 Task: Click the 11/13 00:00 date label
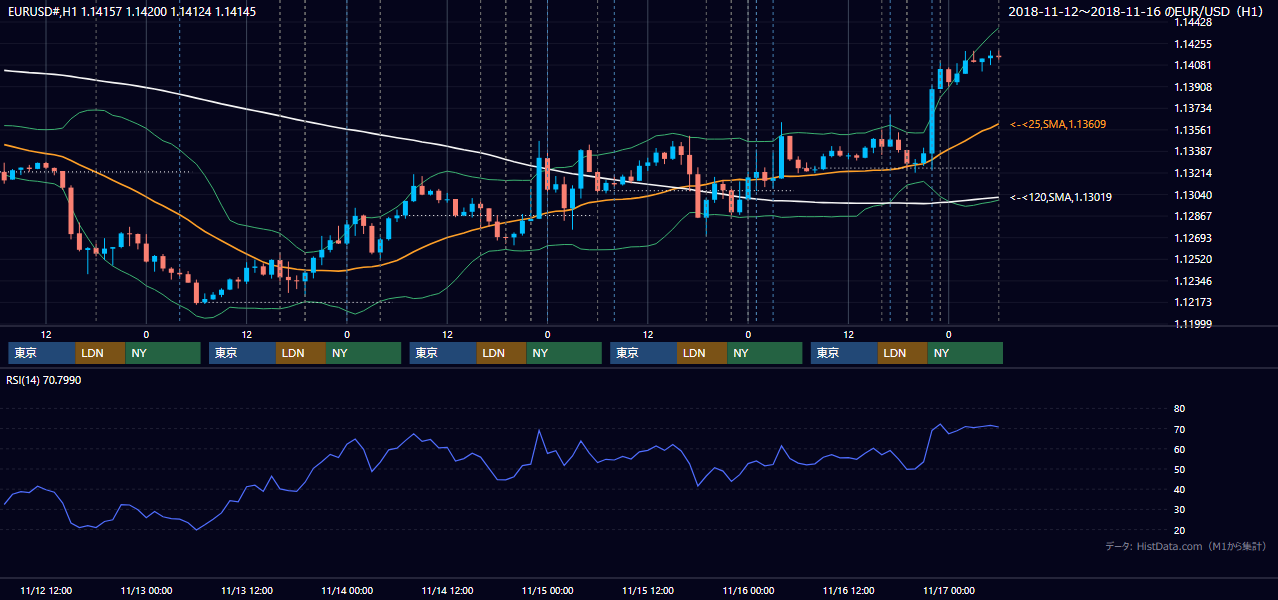click(146, 590)
